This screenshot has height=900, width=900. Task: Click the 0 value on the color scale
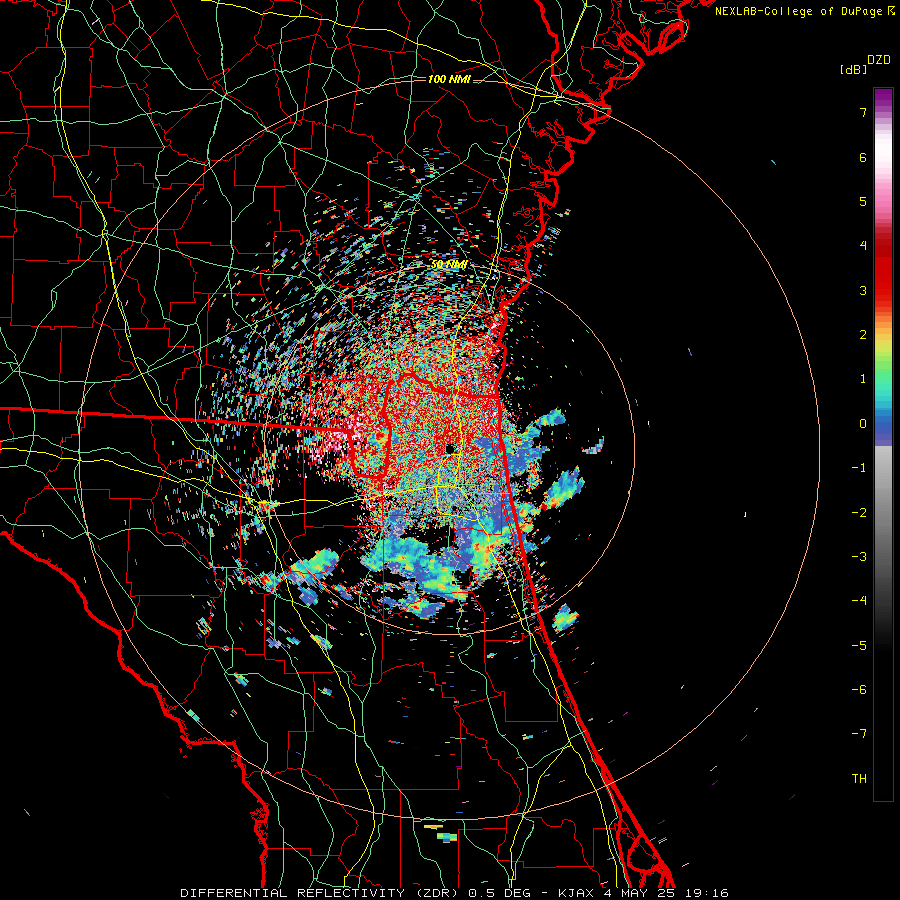point(863,424)
